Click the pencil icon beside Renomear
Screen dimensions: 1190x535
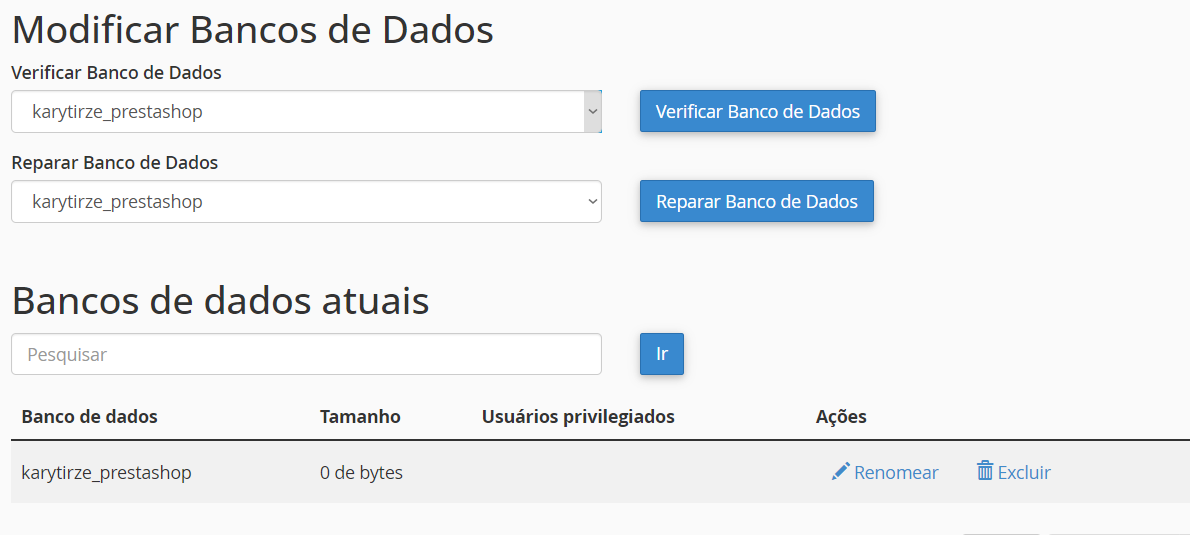(x=840, y=471)
